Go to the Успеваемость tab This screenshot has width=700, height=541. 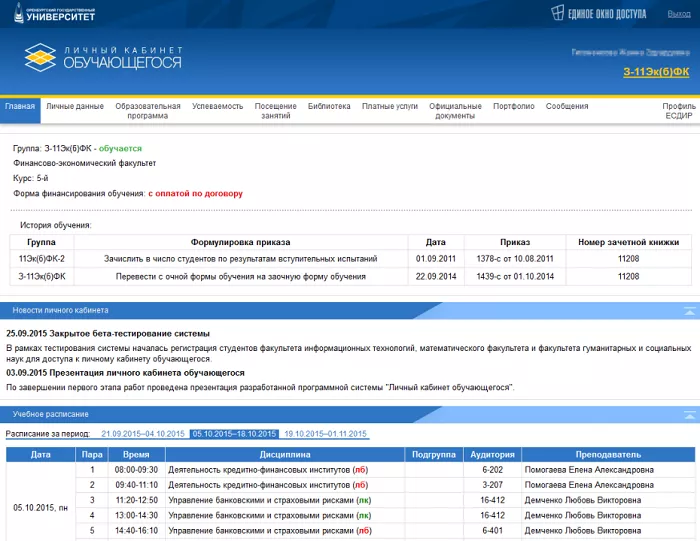pyautogui.click(x=217, y=106)
